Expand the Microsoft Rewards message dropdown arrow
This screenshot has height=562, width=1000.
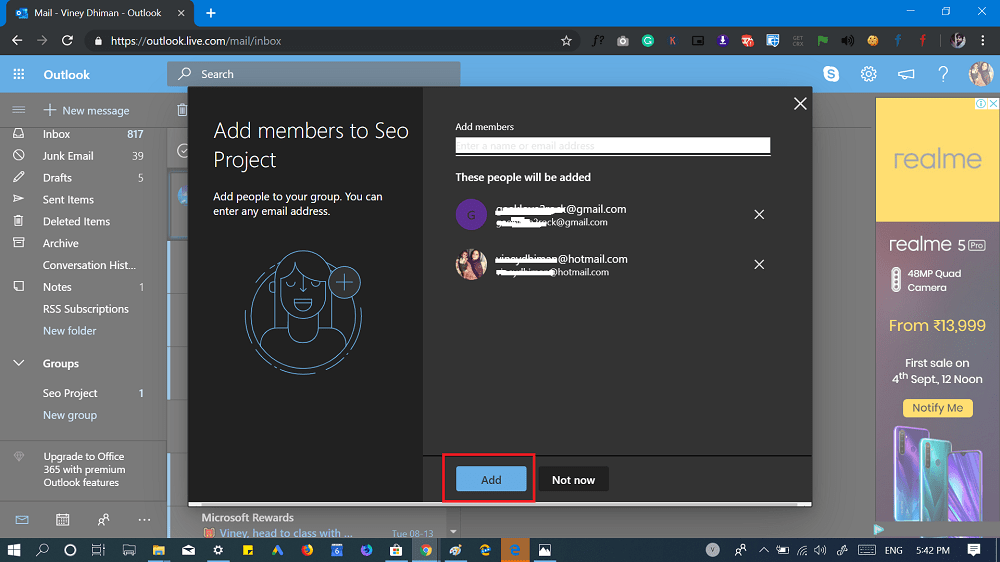click(453, 531)
